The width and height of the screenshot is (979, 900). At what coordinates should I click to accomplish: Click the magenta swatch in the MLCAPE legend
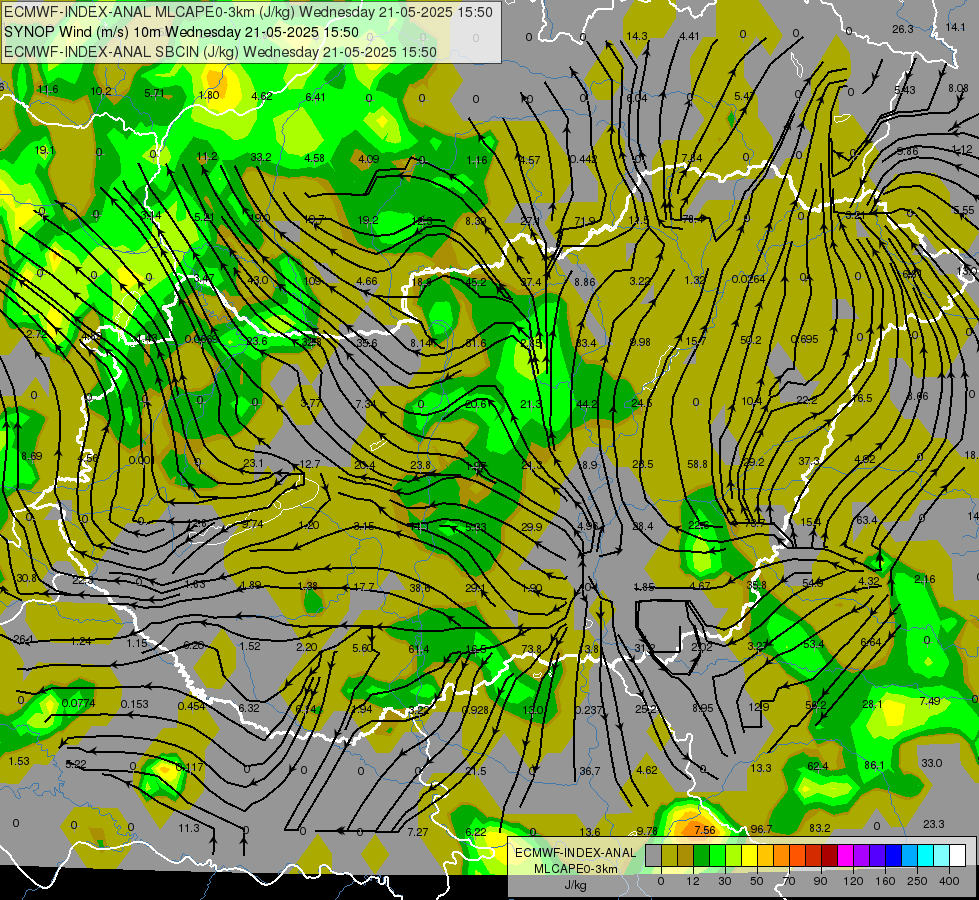click(x=845, y=856)
